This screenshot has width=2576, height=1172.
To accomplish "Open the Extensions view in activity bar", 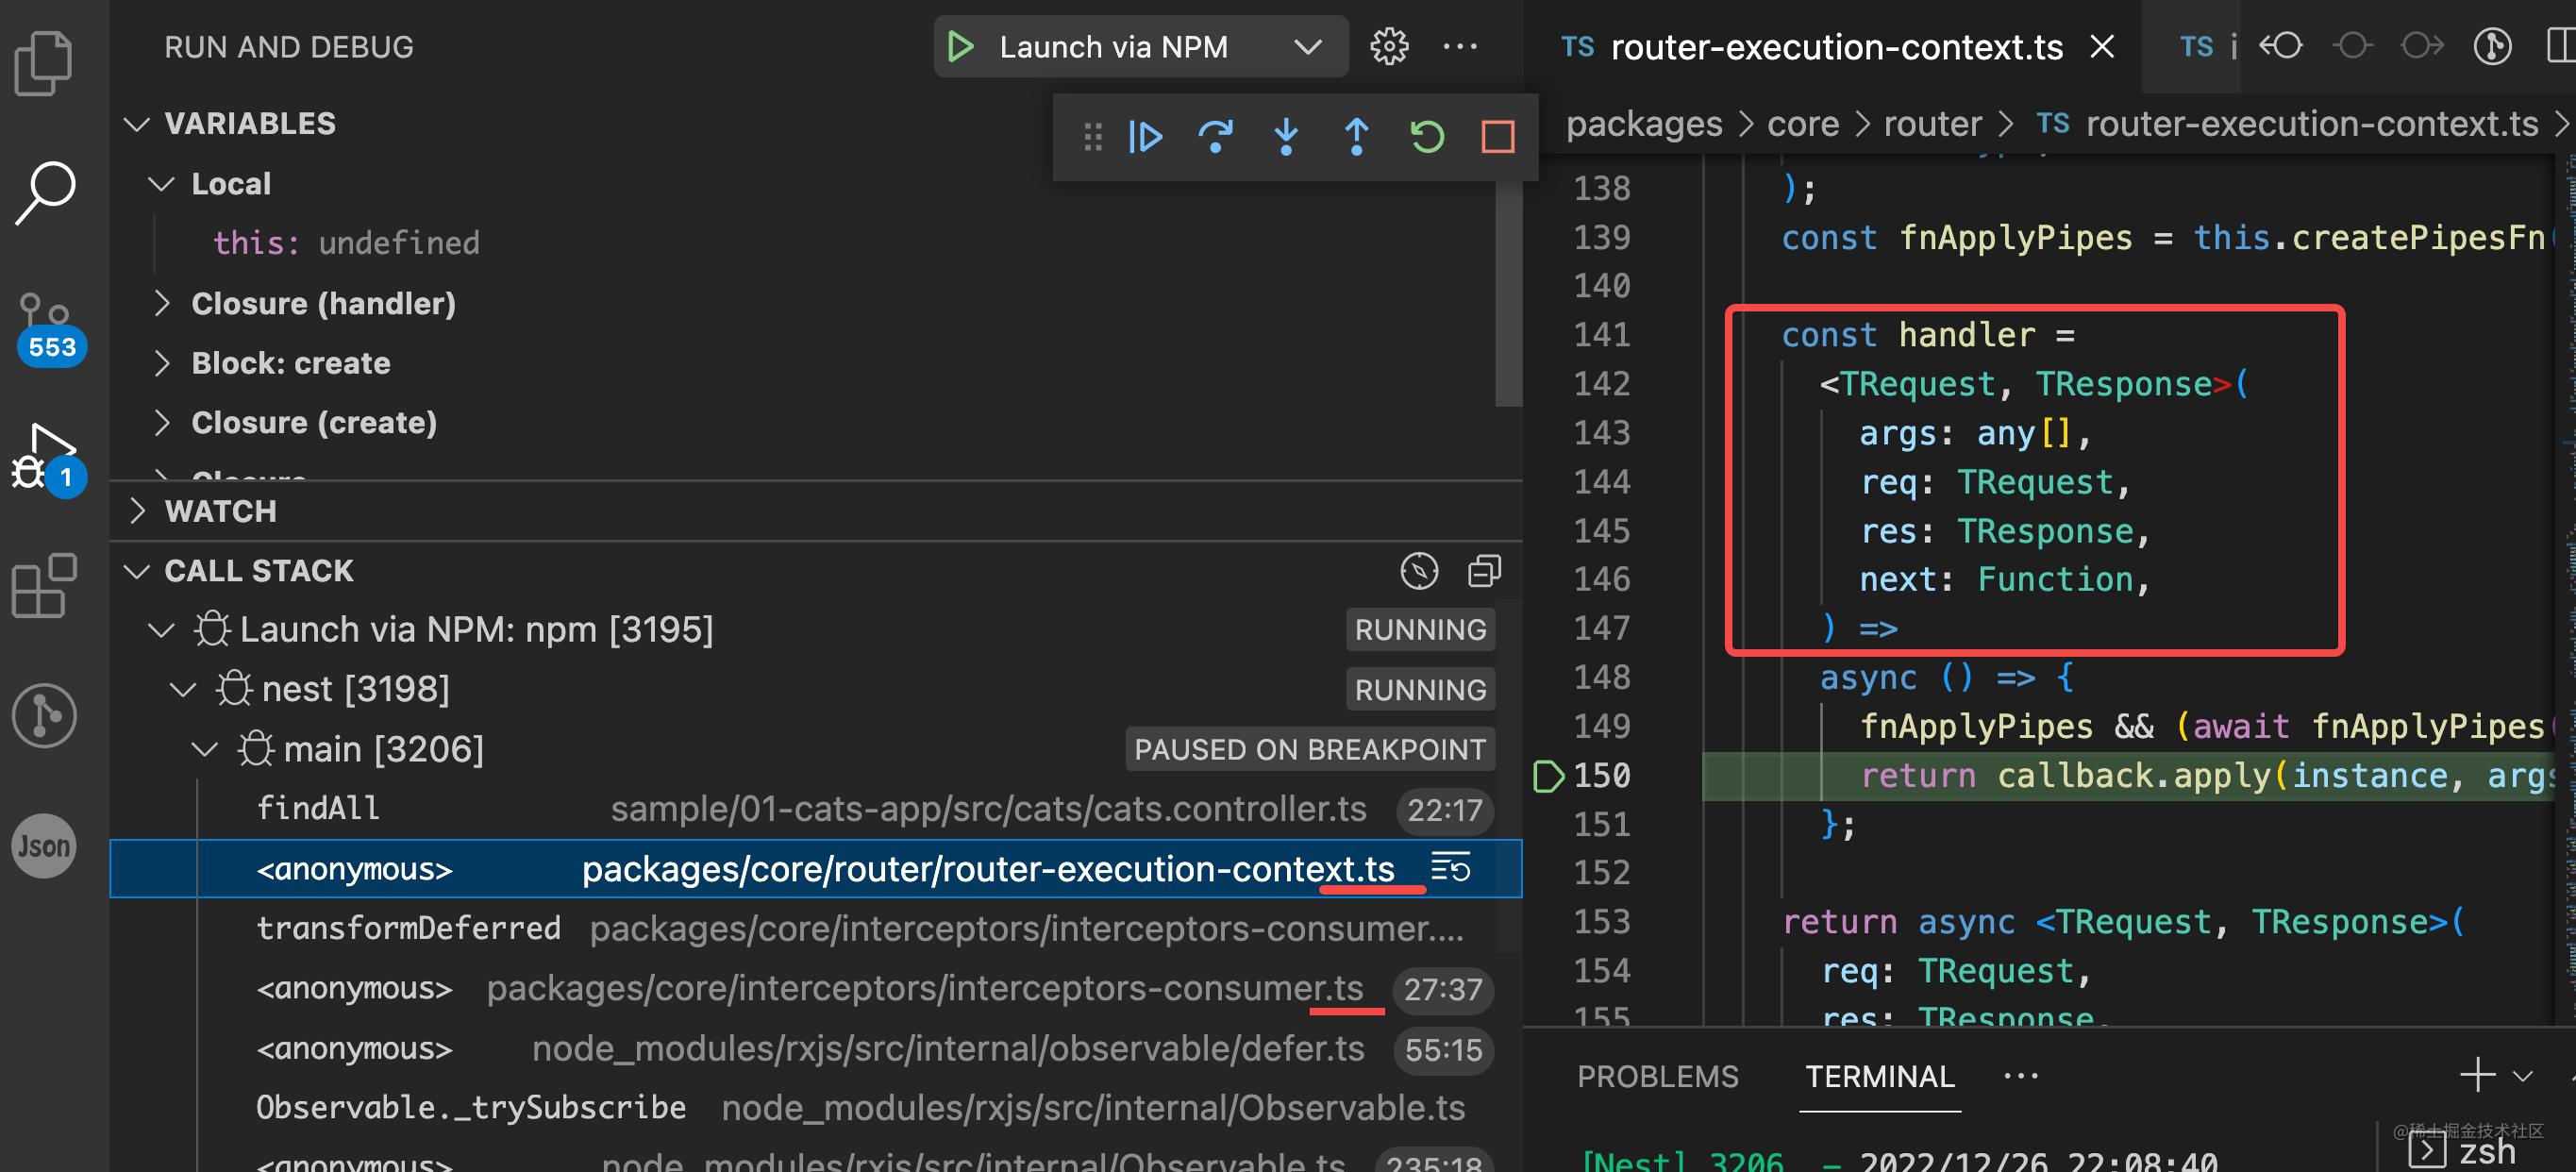I will [x=44, y=586].
